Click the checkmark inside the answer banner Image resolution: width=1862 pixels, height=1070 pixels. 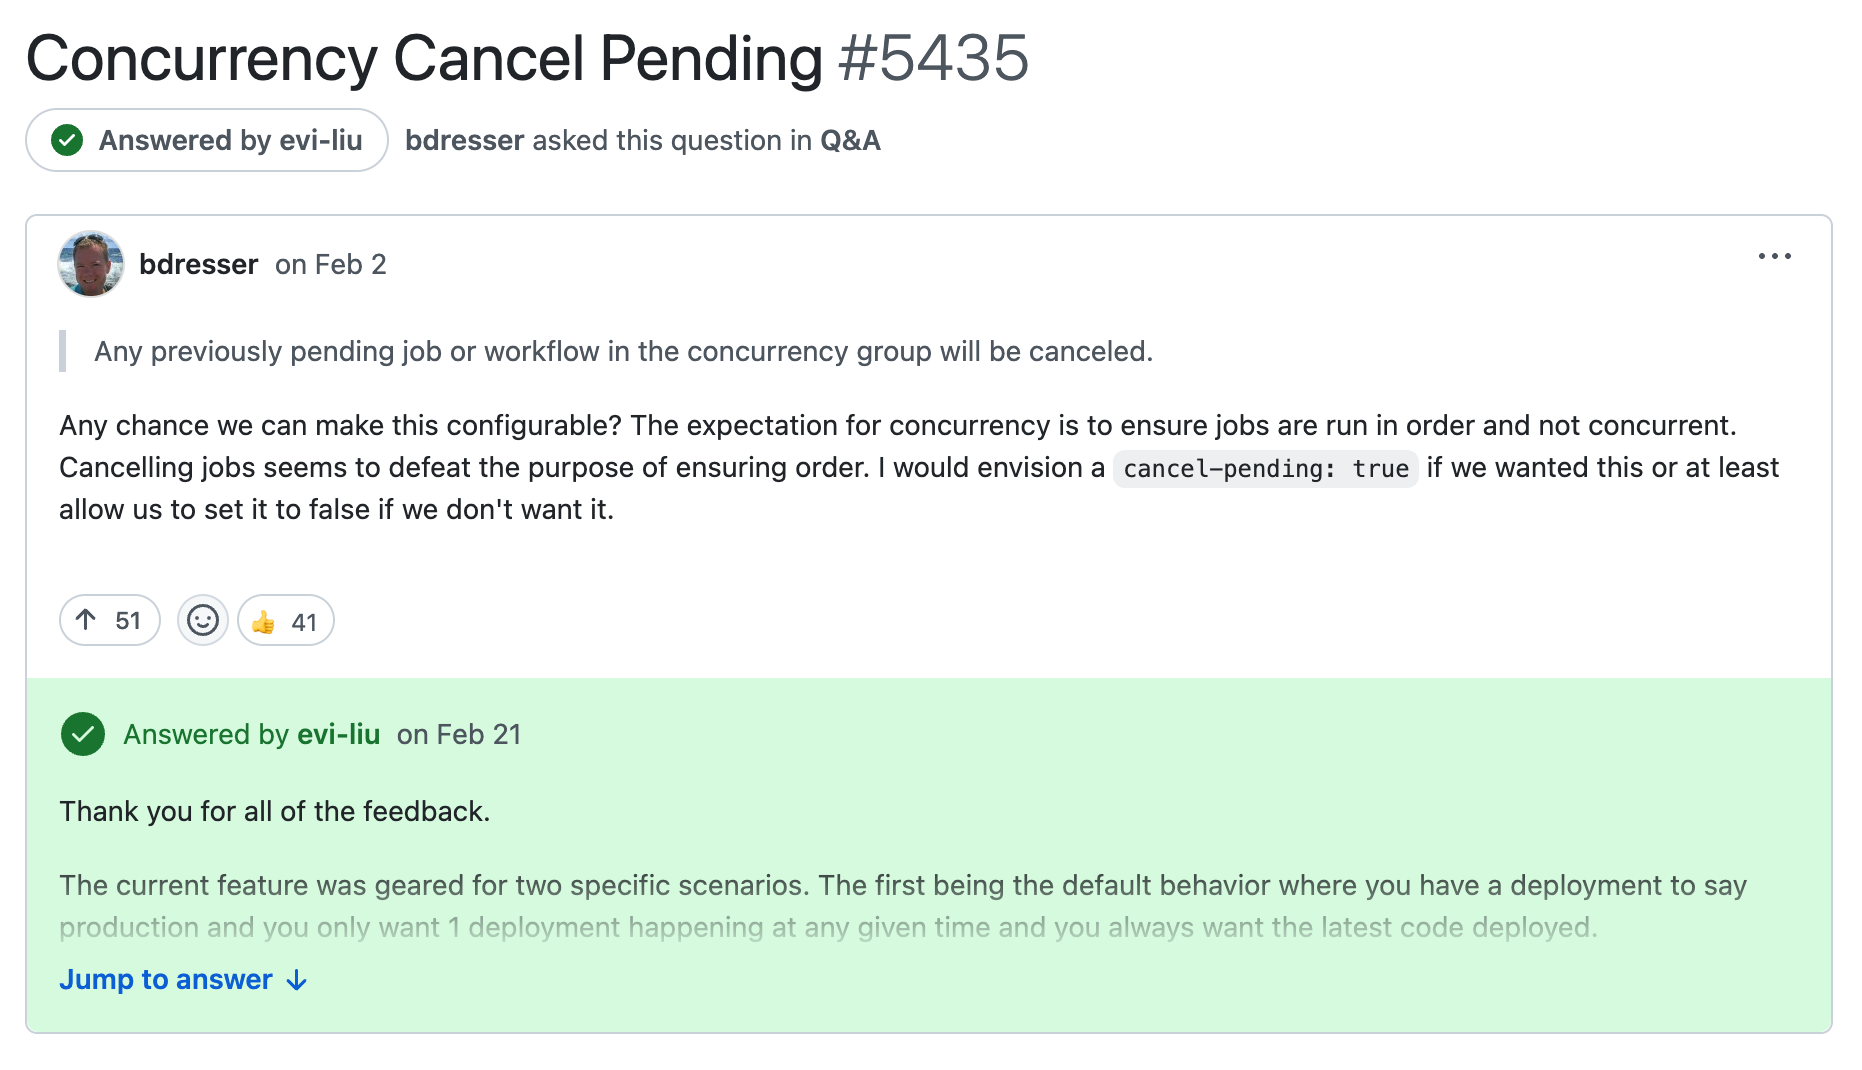[x=83, y=733]
